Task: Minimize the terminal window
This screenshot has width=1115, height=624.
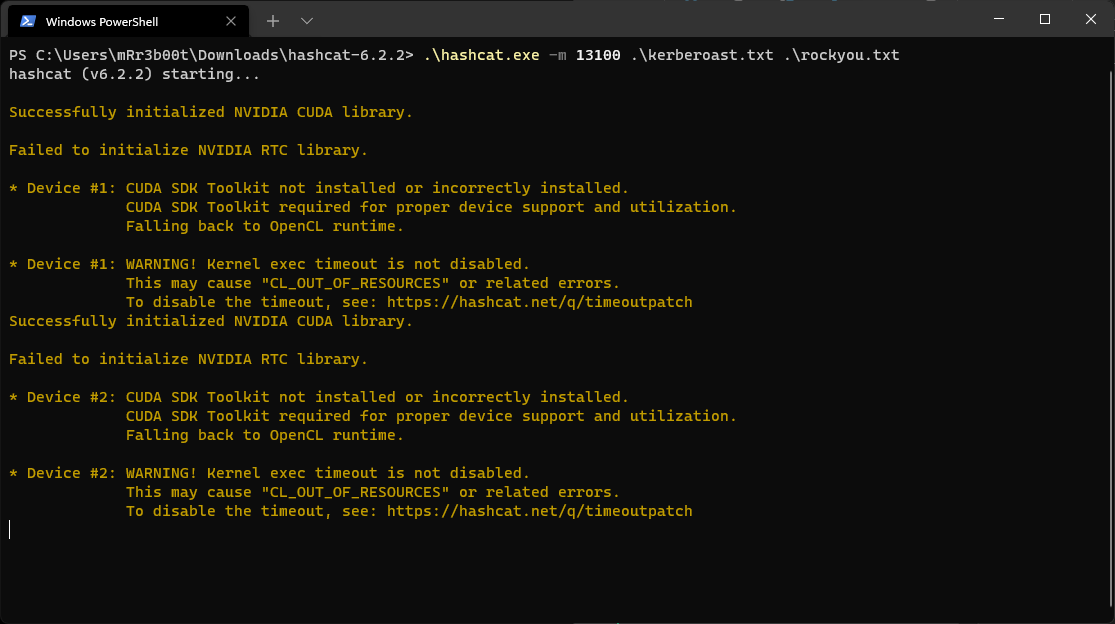Action: coord(998,19)
